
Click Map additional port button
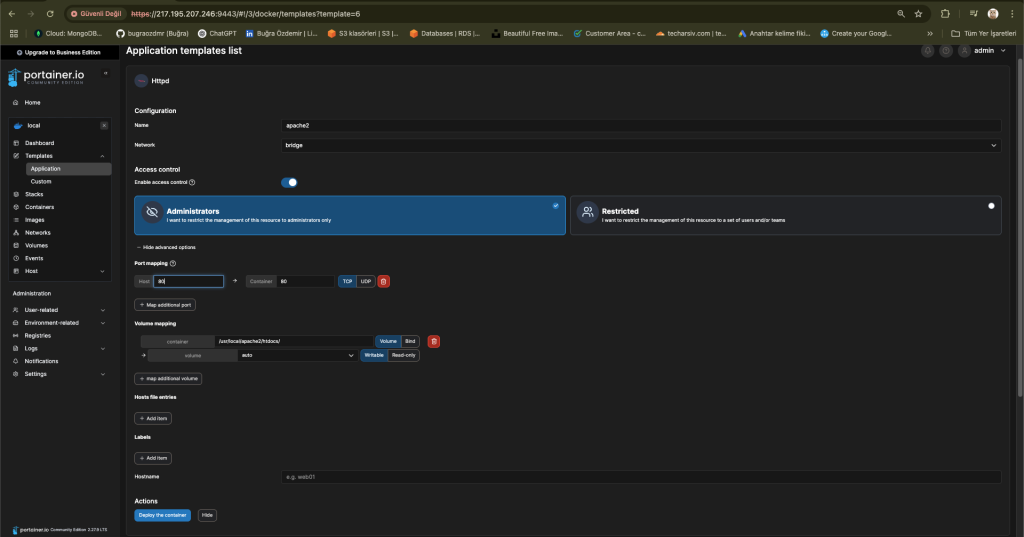(165, 305)
